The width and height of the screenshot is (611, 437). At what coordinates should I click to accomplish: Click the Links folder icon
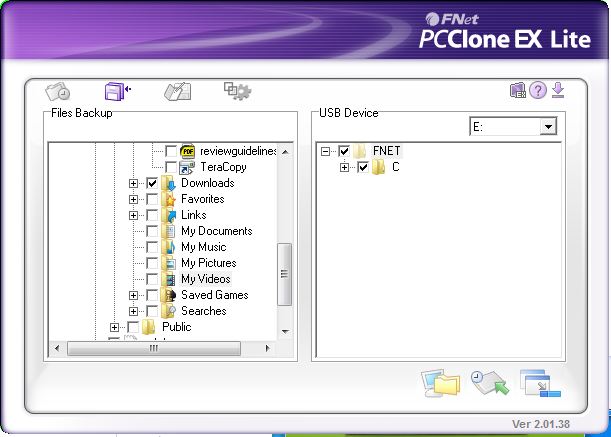(168, 215)
